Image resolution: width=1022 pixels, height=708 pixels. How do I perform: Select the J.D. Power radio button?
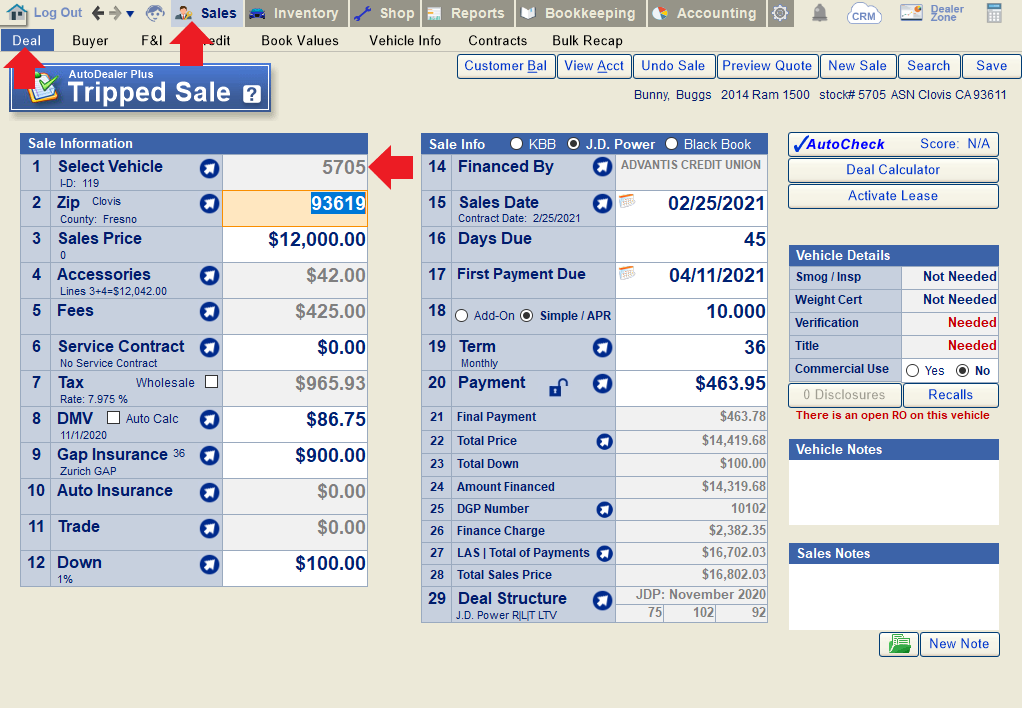click(x=573, y=143)
